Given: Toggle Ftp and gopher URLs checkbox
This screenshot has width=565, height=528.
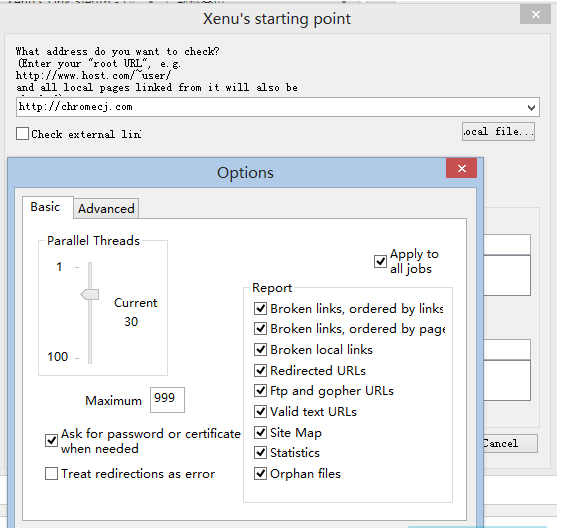Looking at the screenshot, I should 260,390.
